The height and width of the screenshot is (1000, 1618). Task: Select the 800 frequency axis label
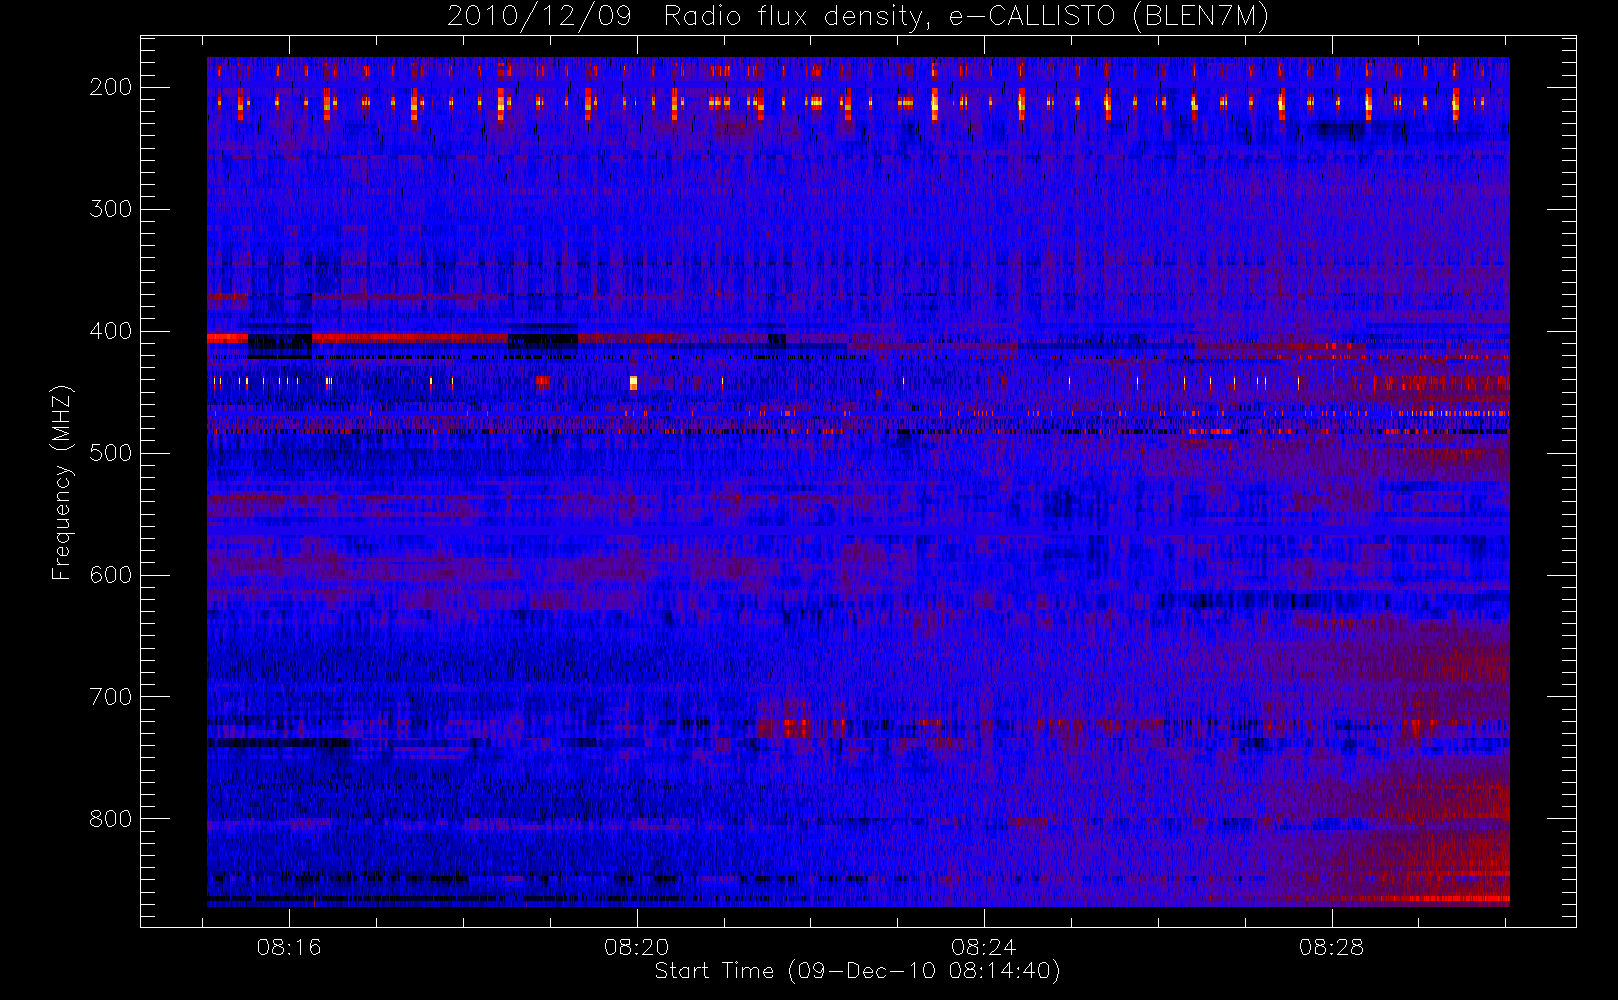[110, 819]
